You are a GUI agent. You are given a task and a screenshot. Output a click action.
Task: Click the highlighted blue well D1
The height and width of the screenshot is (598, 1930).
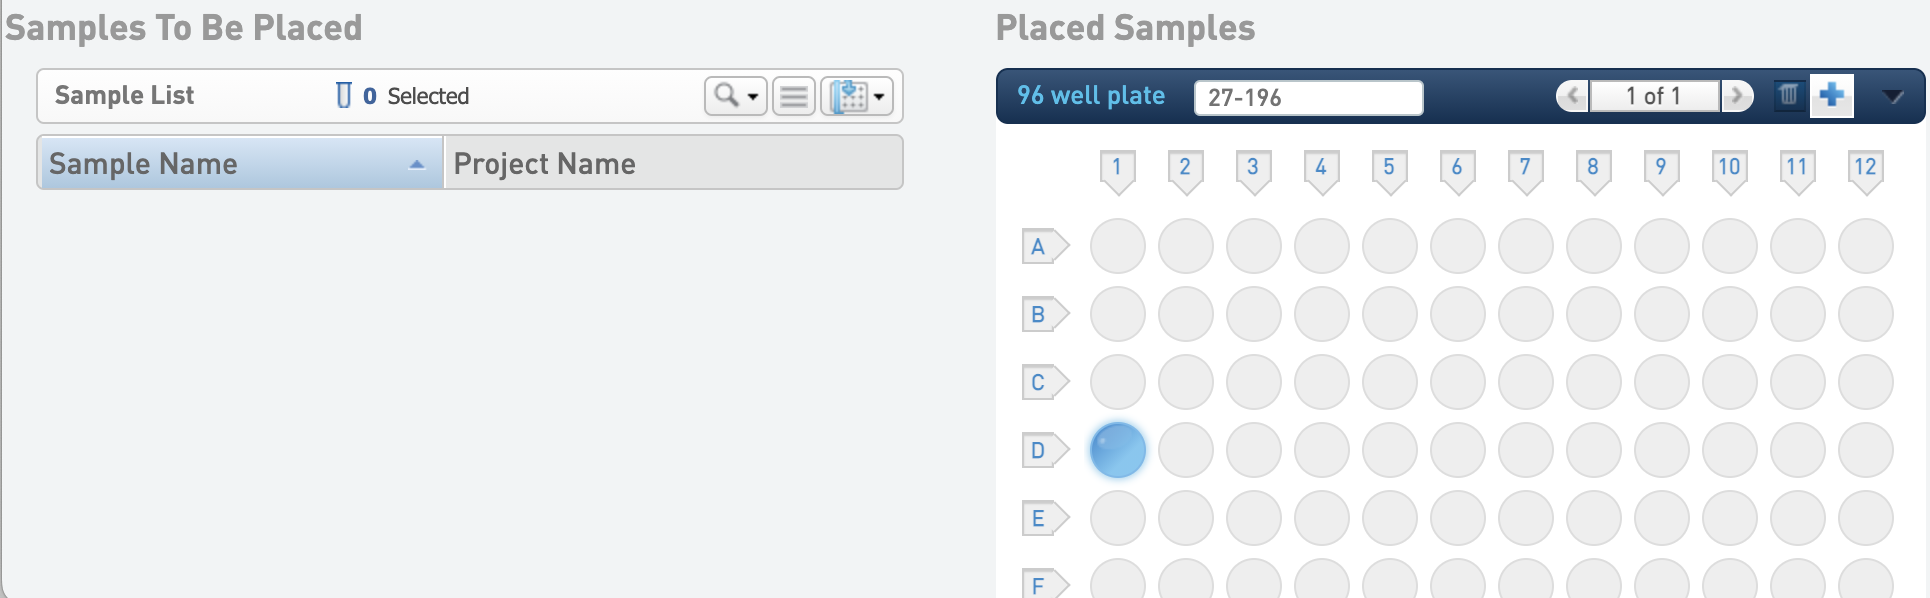pos(1118,450)
